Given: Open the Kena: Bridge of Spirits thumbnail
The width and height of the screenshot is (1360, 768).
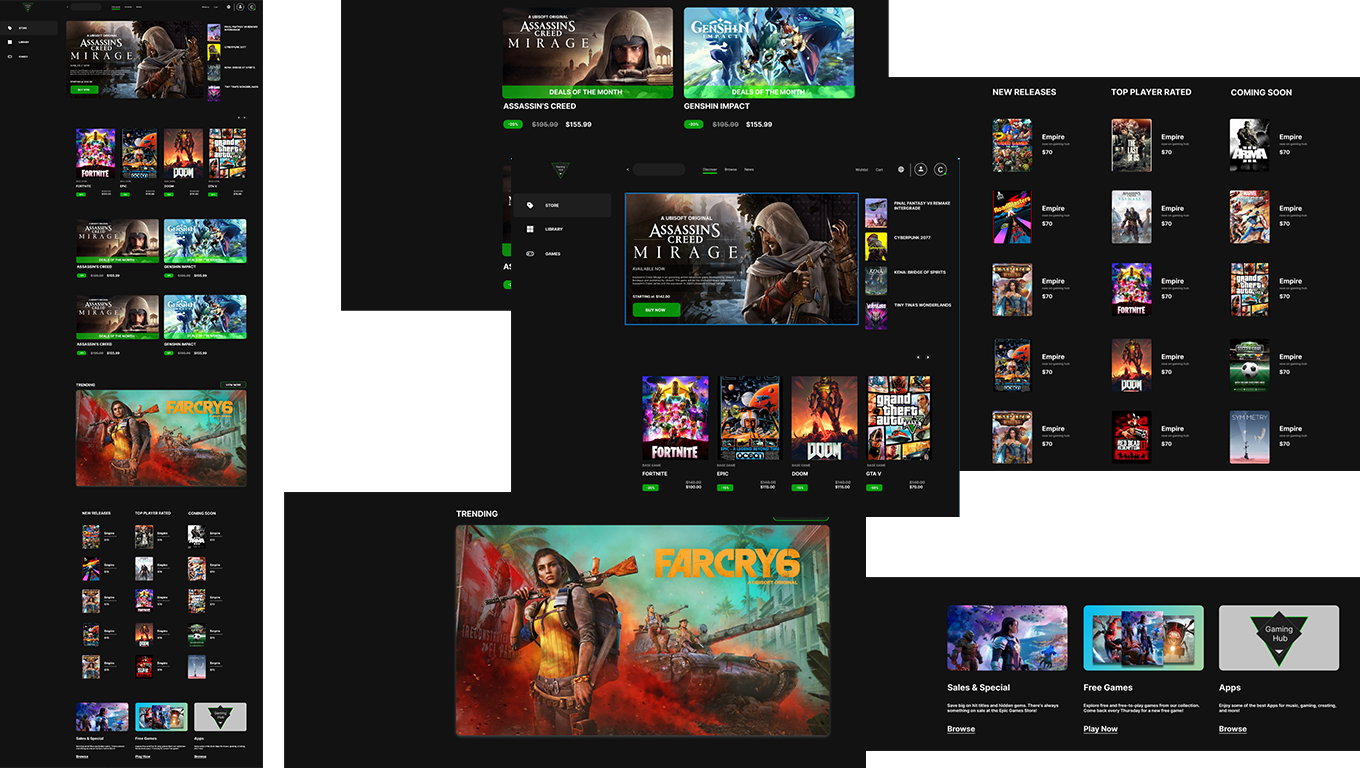Looking at the screenshot, I should (876, 280).
